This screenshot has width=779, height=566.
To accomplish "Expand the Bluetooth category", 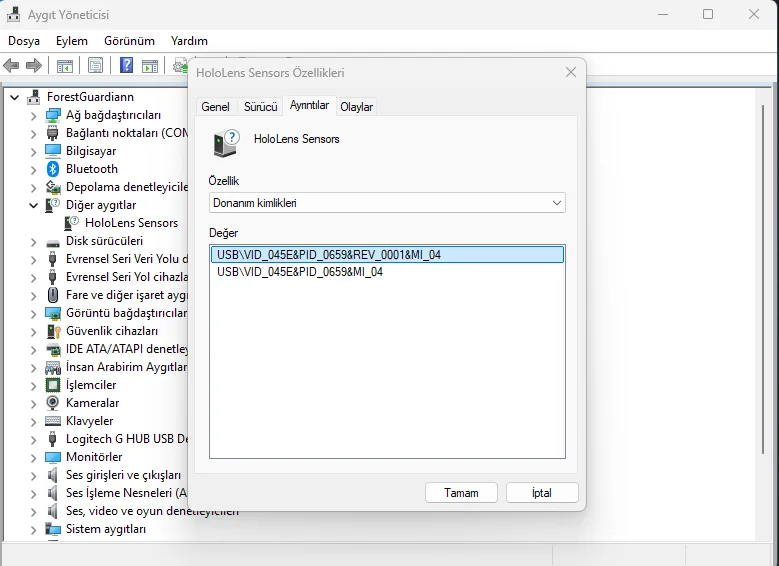I will (33, 169).
